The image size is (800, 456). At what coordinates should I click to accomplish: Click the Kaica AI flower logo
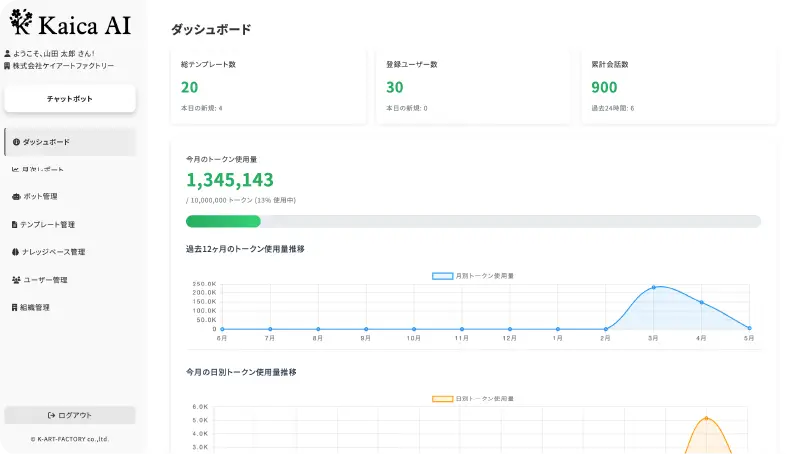[x=21, y=22]
